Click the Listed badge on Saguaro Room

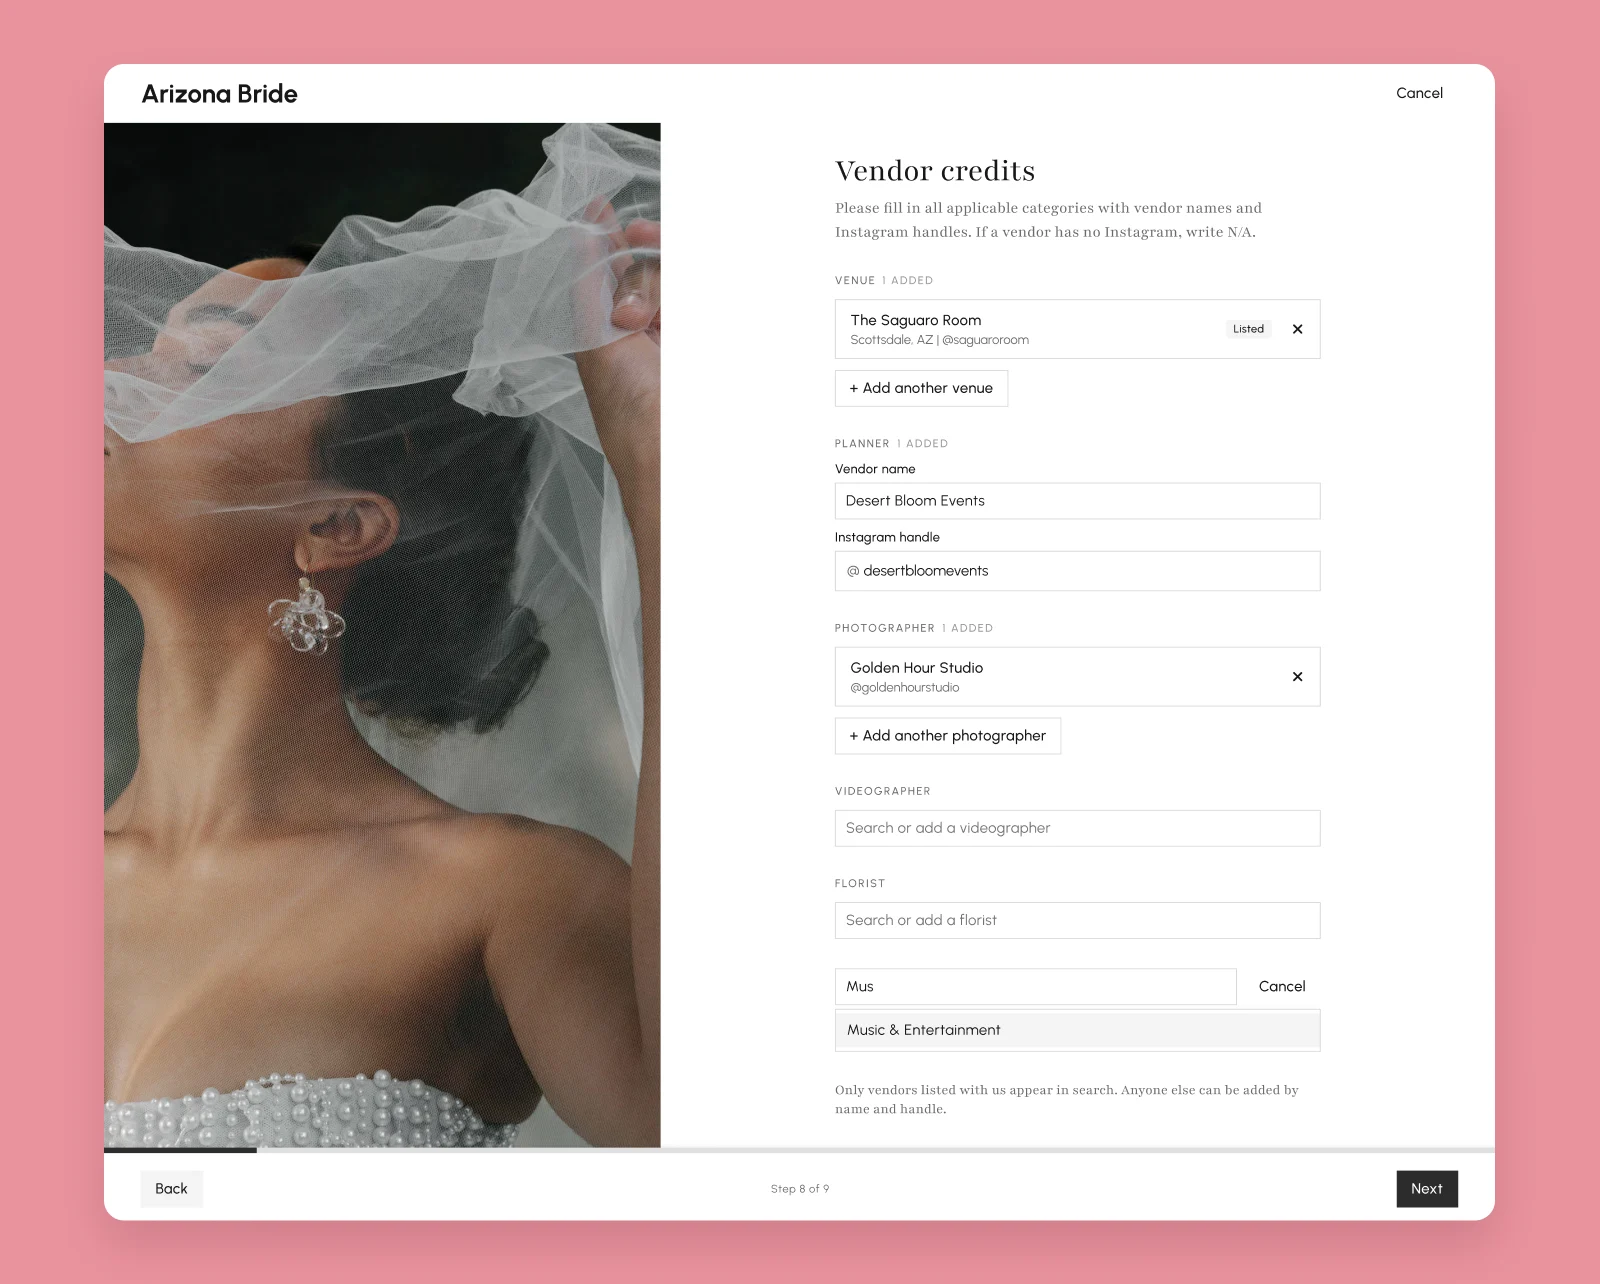pyautogui.click(x=1248, y=329)
